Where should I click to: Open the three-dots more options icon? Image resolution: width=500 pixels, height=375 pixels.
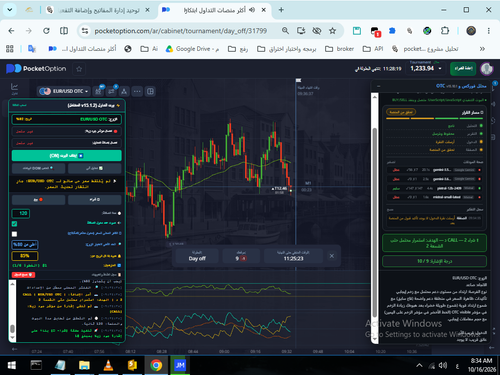pyautogui.click(x=137, y=91)
